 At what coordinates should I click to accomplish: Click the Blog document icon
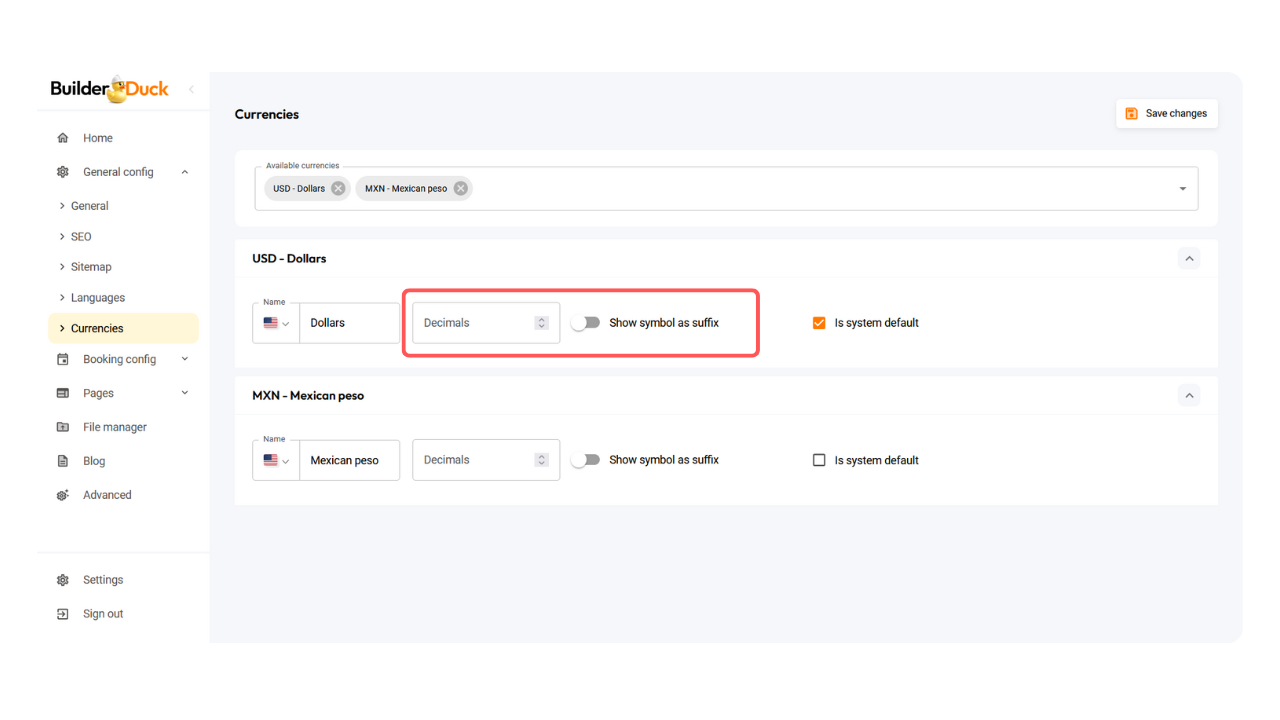pos(63,461)
